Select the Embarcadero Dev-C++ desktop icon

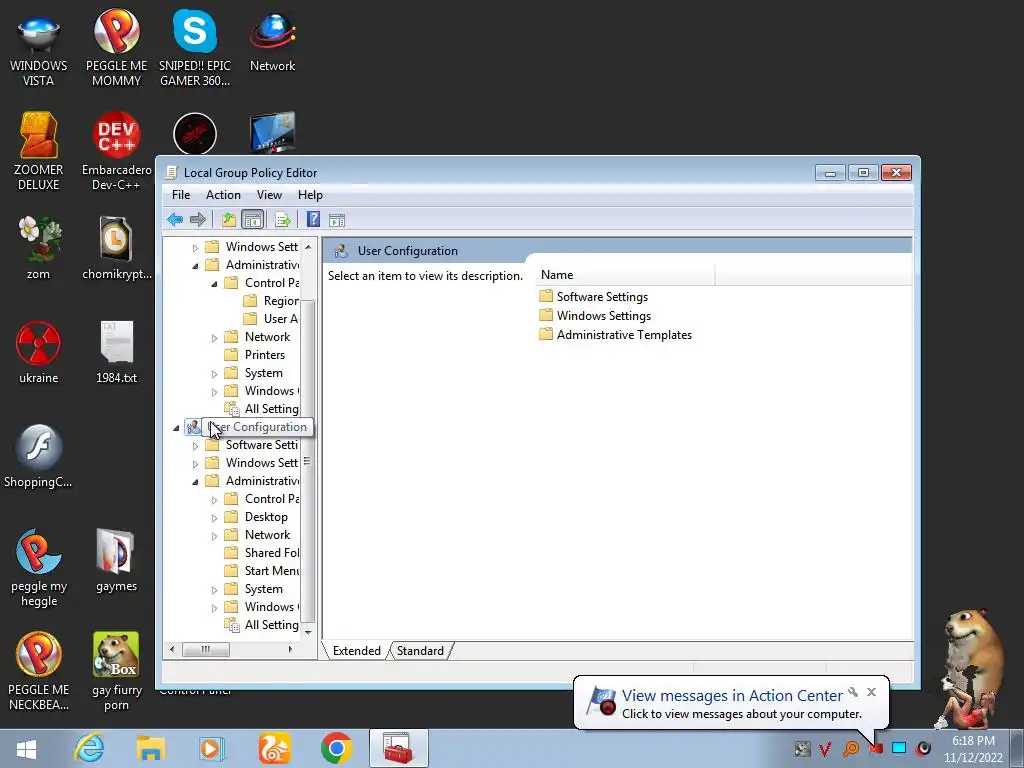pos(116,152)
